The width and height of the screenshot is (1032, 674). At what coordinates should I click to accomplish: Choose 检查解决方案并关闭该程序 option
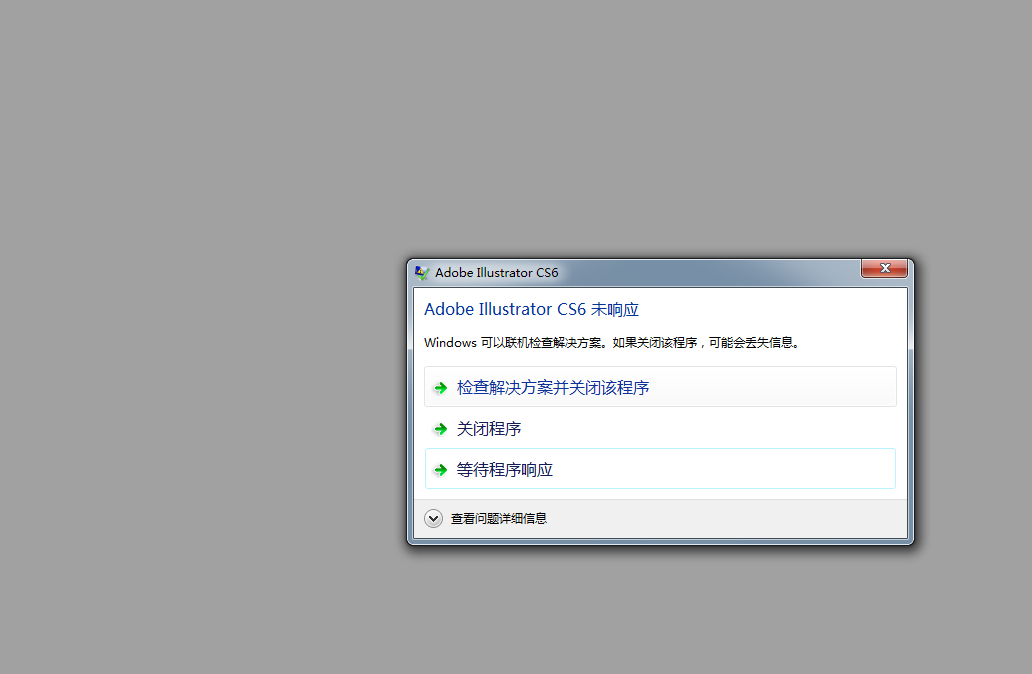click(x=660, y=387)
